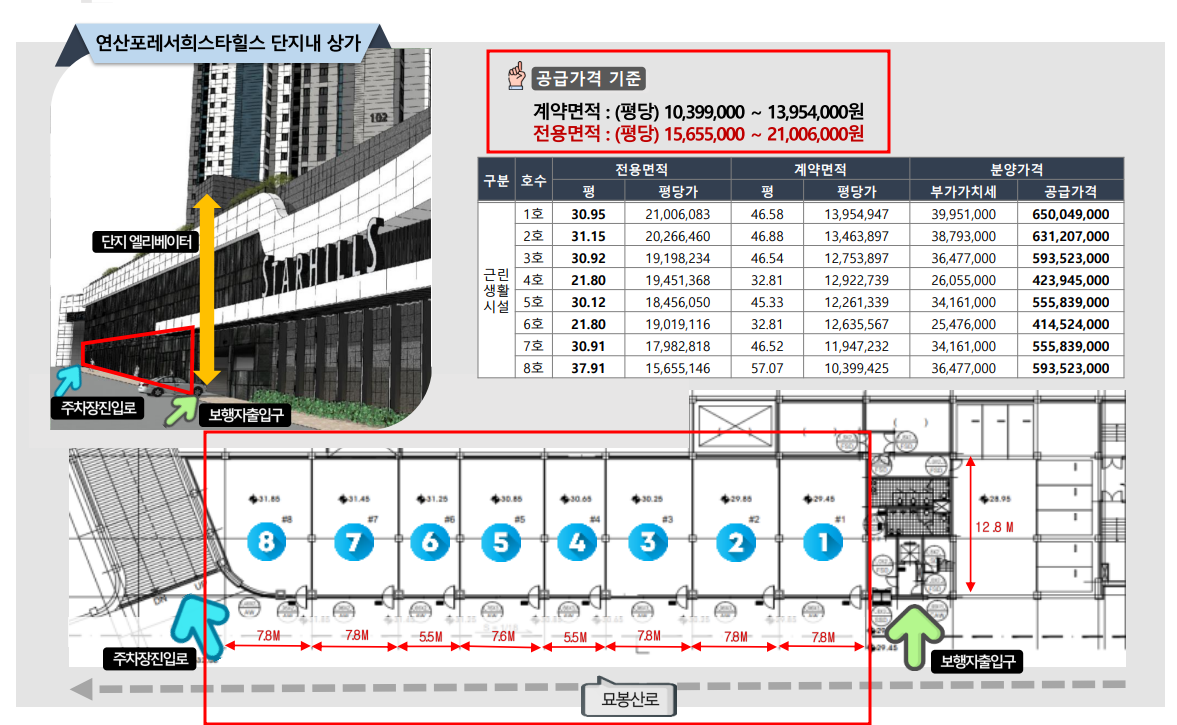1177x725 pixels.
Task: Click the 631,207,000 supply price cell
Action: tap(1070, 236)
